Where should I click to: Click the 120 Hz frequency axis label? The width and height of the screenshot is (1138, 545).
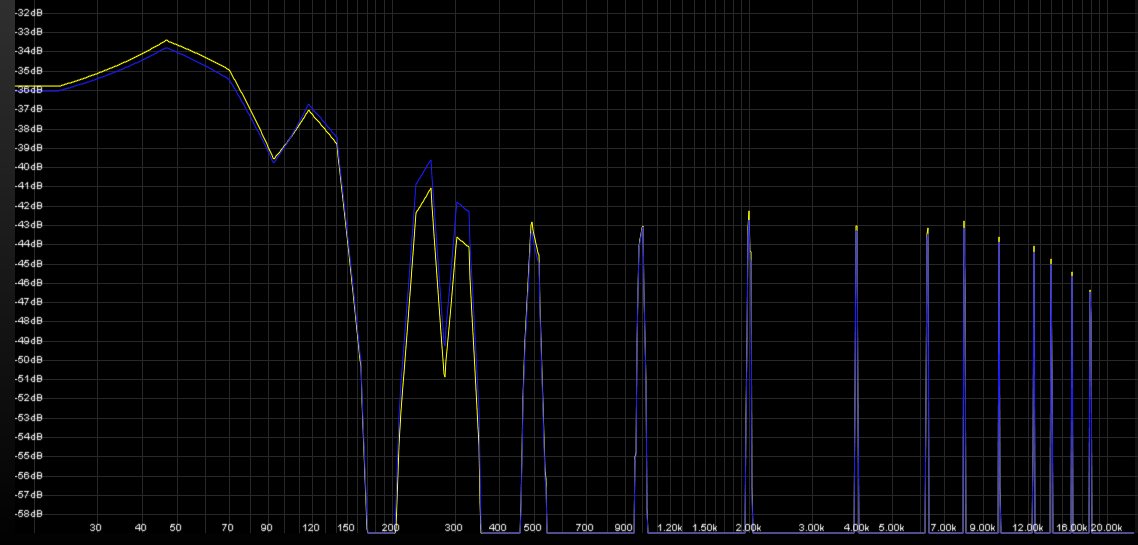point(311,527)
